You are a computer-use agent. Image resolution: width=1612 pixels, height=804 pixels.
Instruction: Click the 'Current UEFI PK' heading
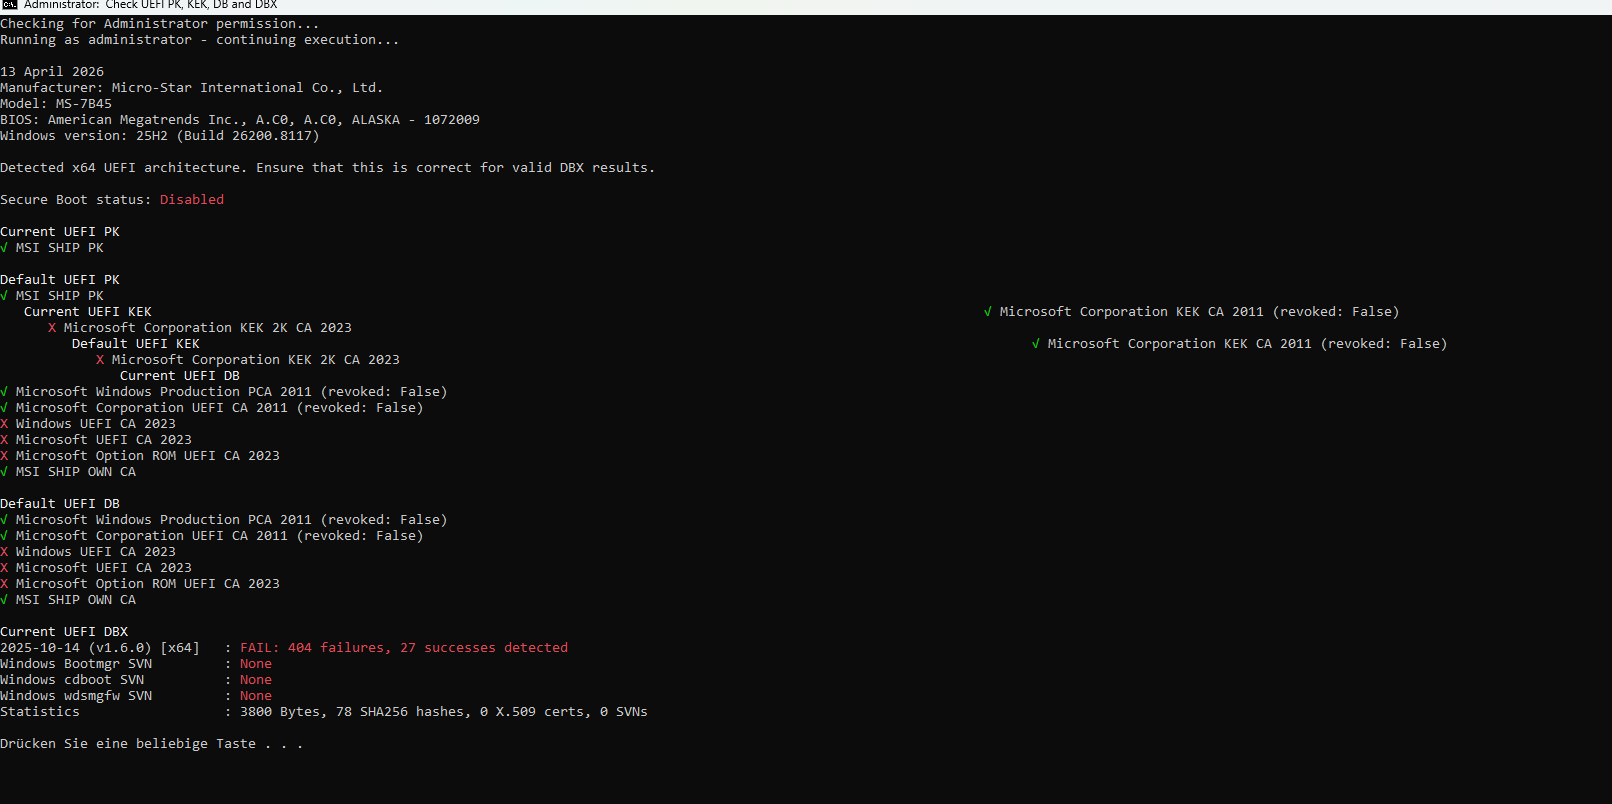pyautogui.click(x=60, y=232)
